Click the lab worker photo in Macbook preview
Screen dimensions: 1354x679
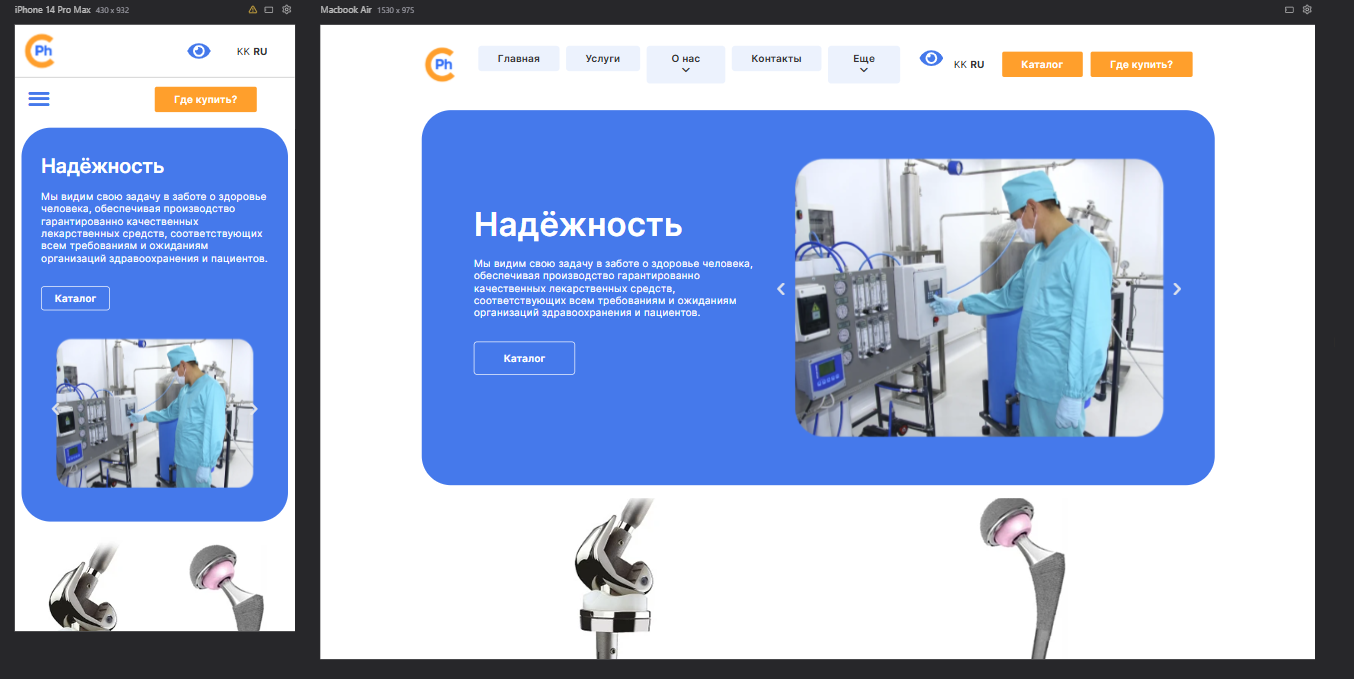[979, 297]
